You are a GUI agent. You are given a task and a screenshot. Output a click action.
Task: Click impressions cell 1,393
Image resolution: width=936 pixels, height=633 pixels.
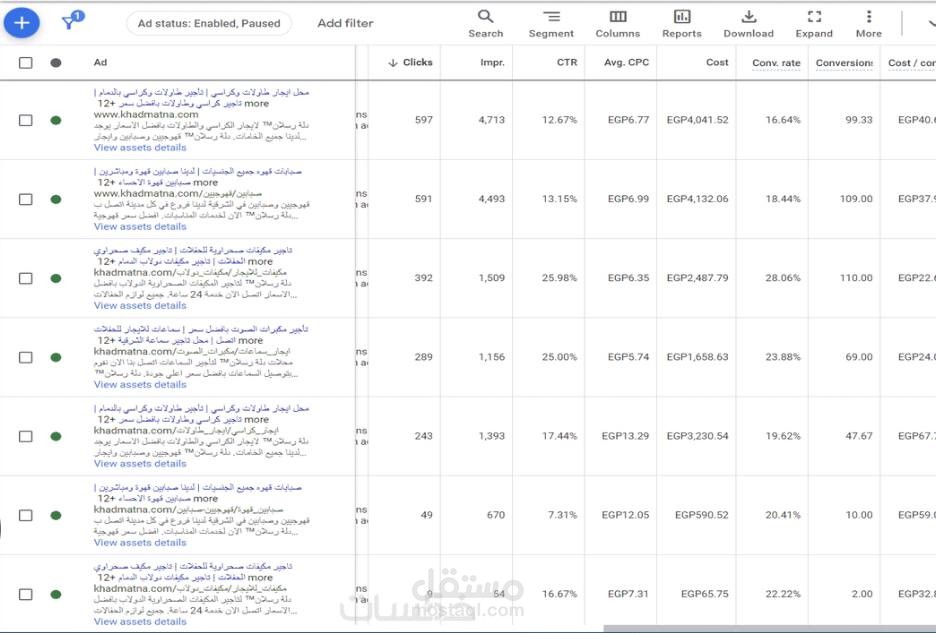pyautogui.click(x=491, y=436)
